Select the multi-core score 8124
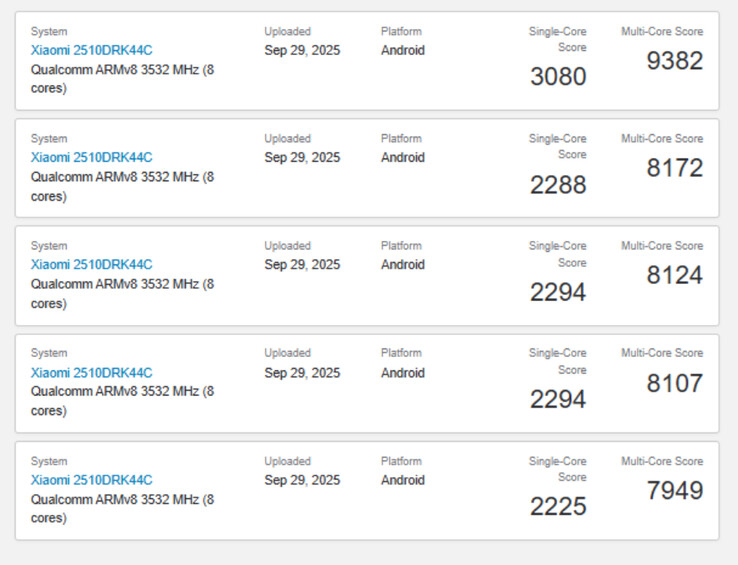 tap(674, 275)
